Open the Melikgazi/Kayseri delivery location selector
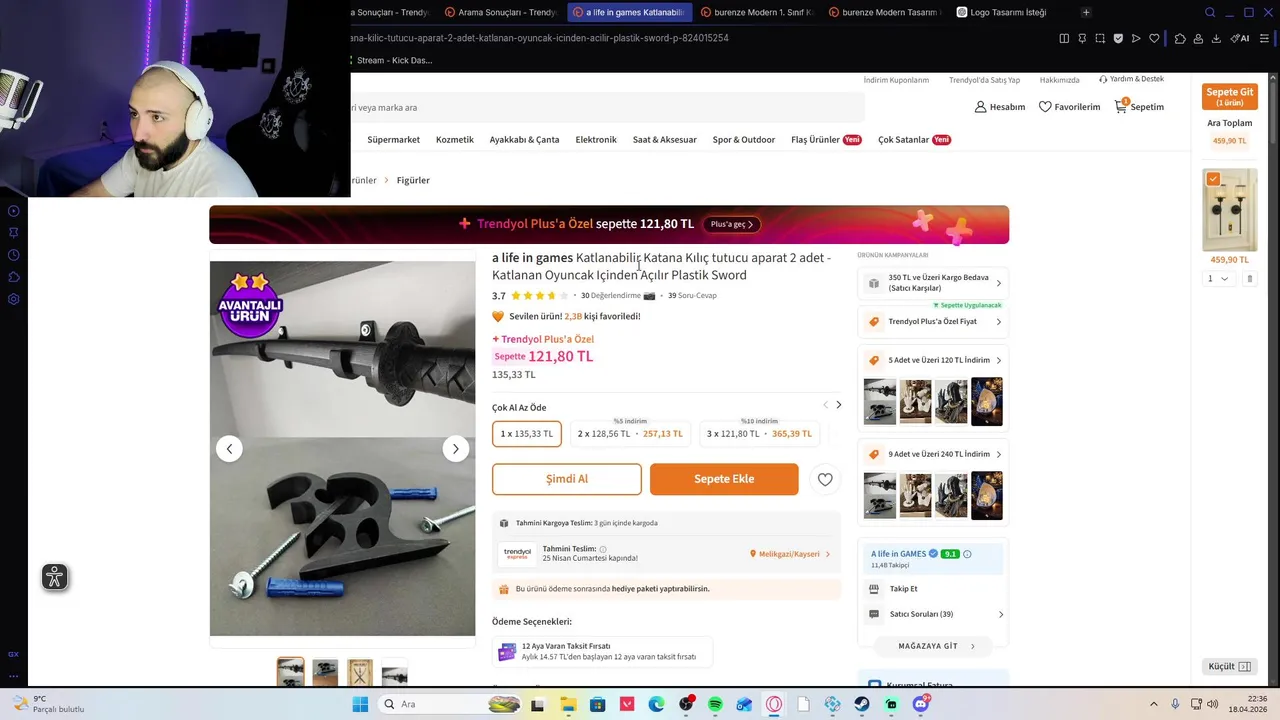The image size is (1280, 720). 790,554
